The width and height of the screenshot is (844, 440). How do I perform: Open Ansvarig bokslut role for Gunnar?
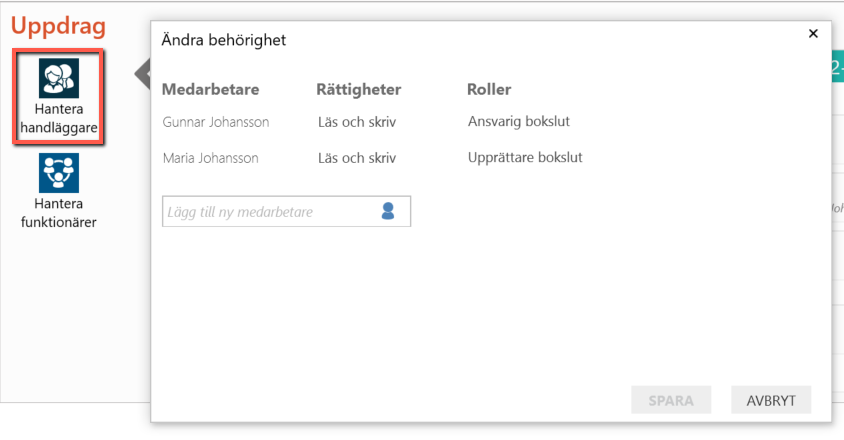[x=519, y=122]
